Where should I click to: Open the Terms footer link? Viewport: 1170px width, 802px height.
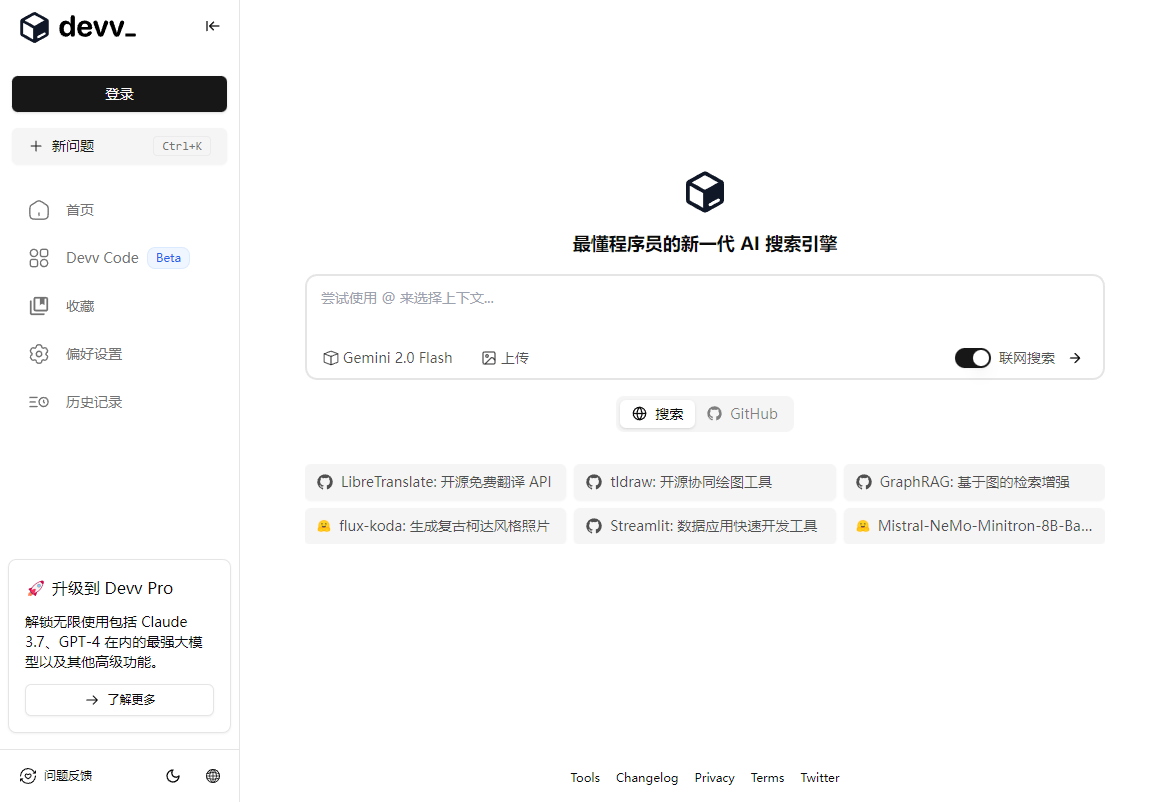pos(767,777)
